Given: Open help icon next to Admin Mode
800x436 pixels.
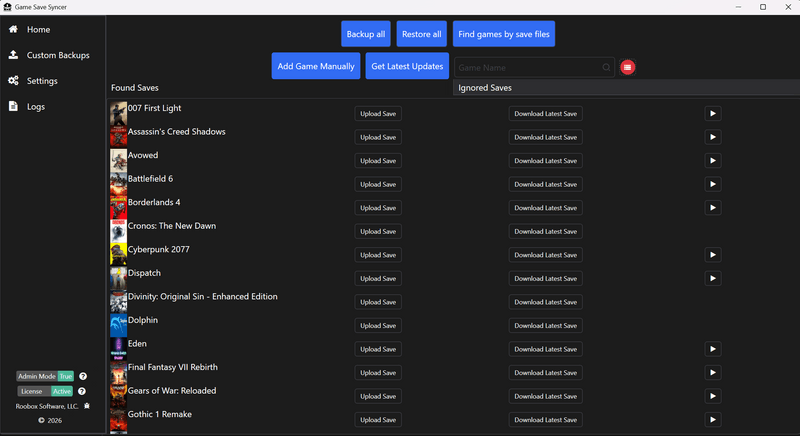Looking at the screenshot, I should [83, 376].
